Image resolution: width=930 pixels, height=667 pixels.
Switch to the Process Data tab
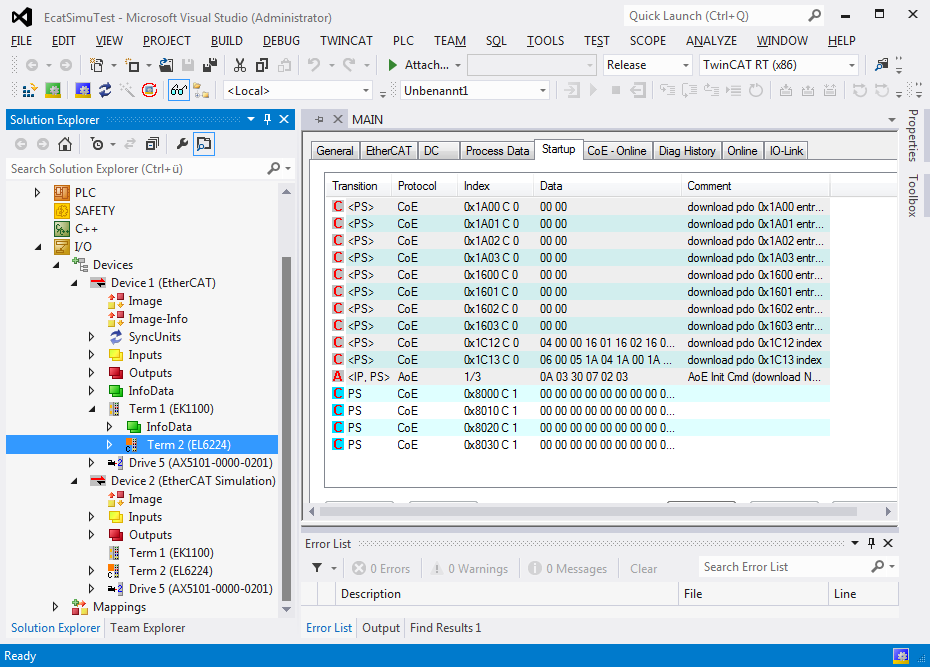497,151
